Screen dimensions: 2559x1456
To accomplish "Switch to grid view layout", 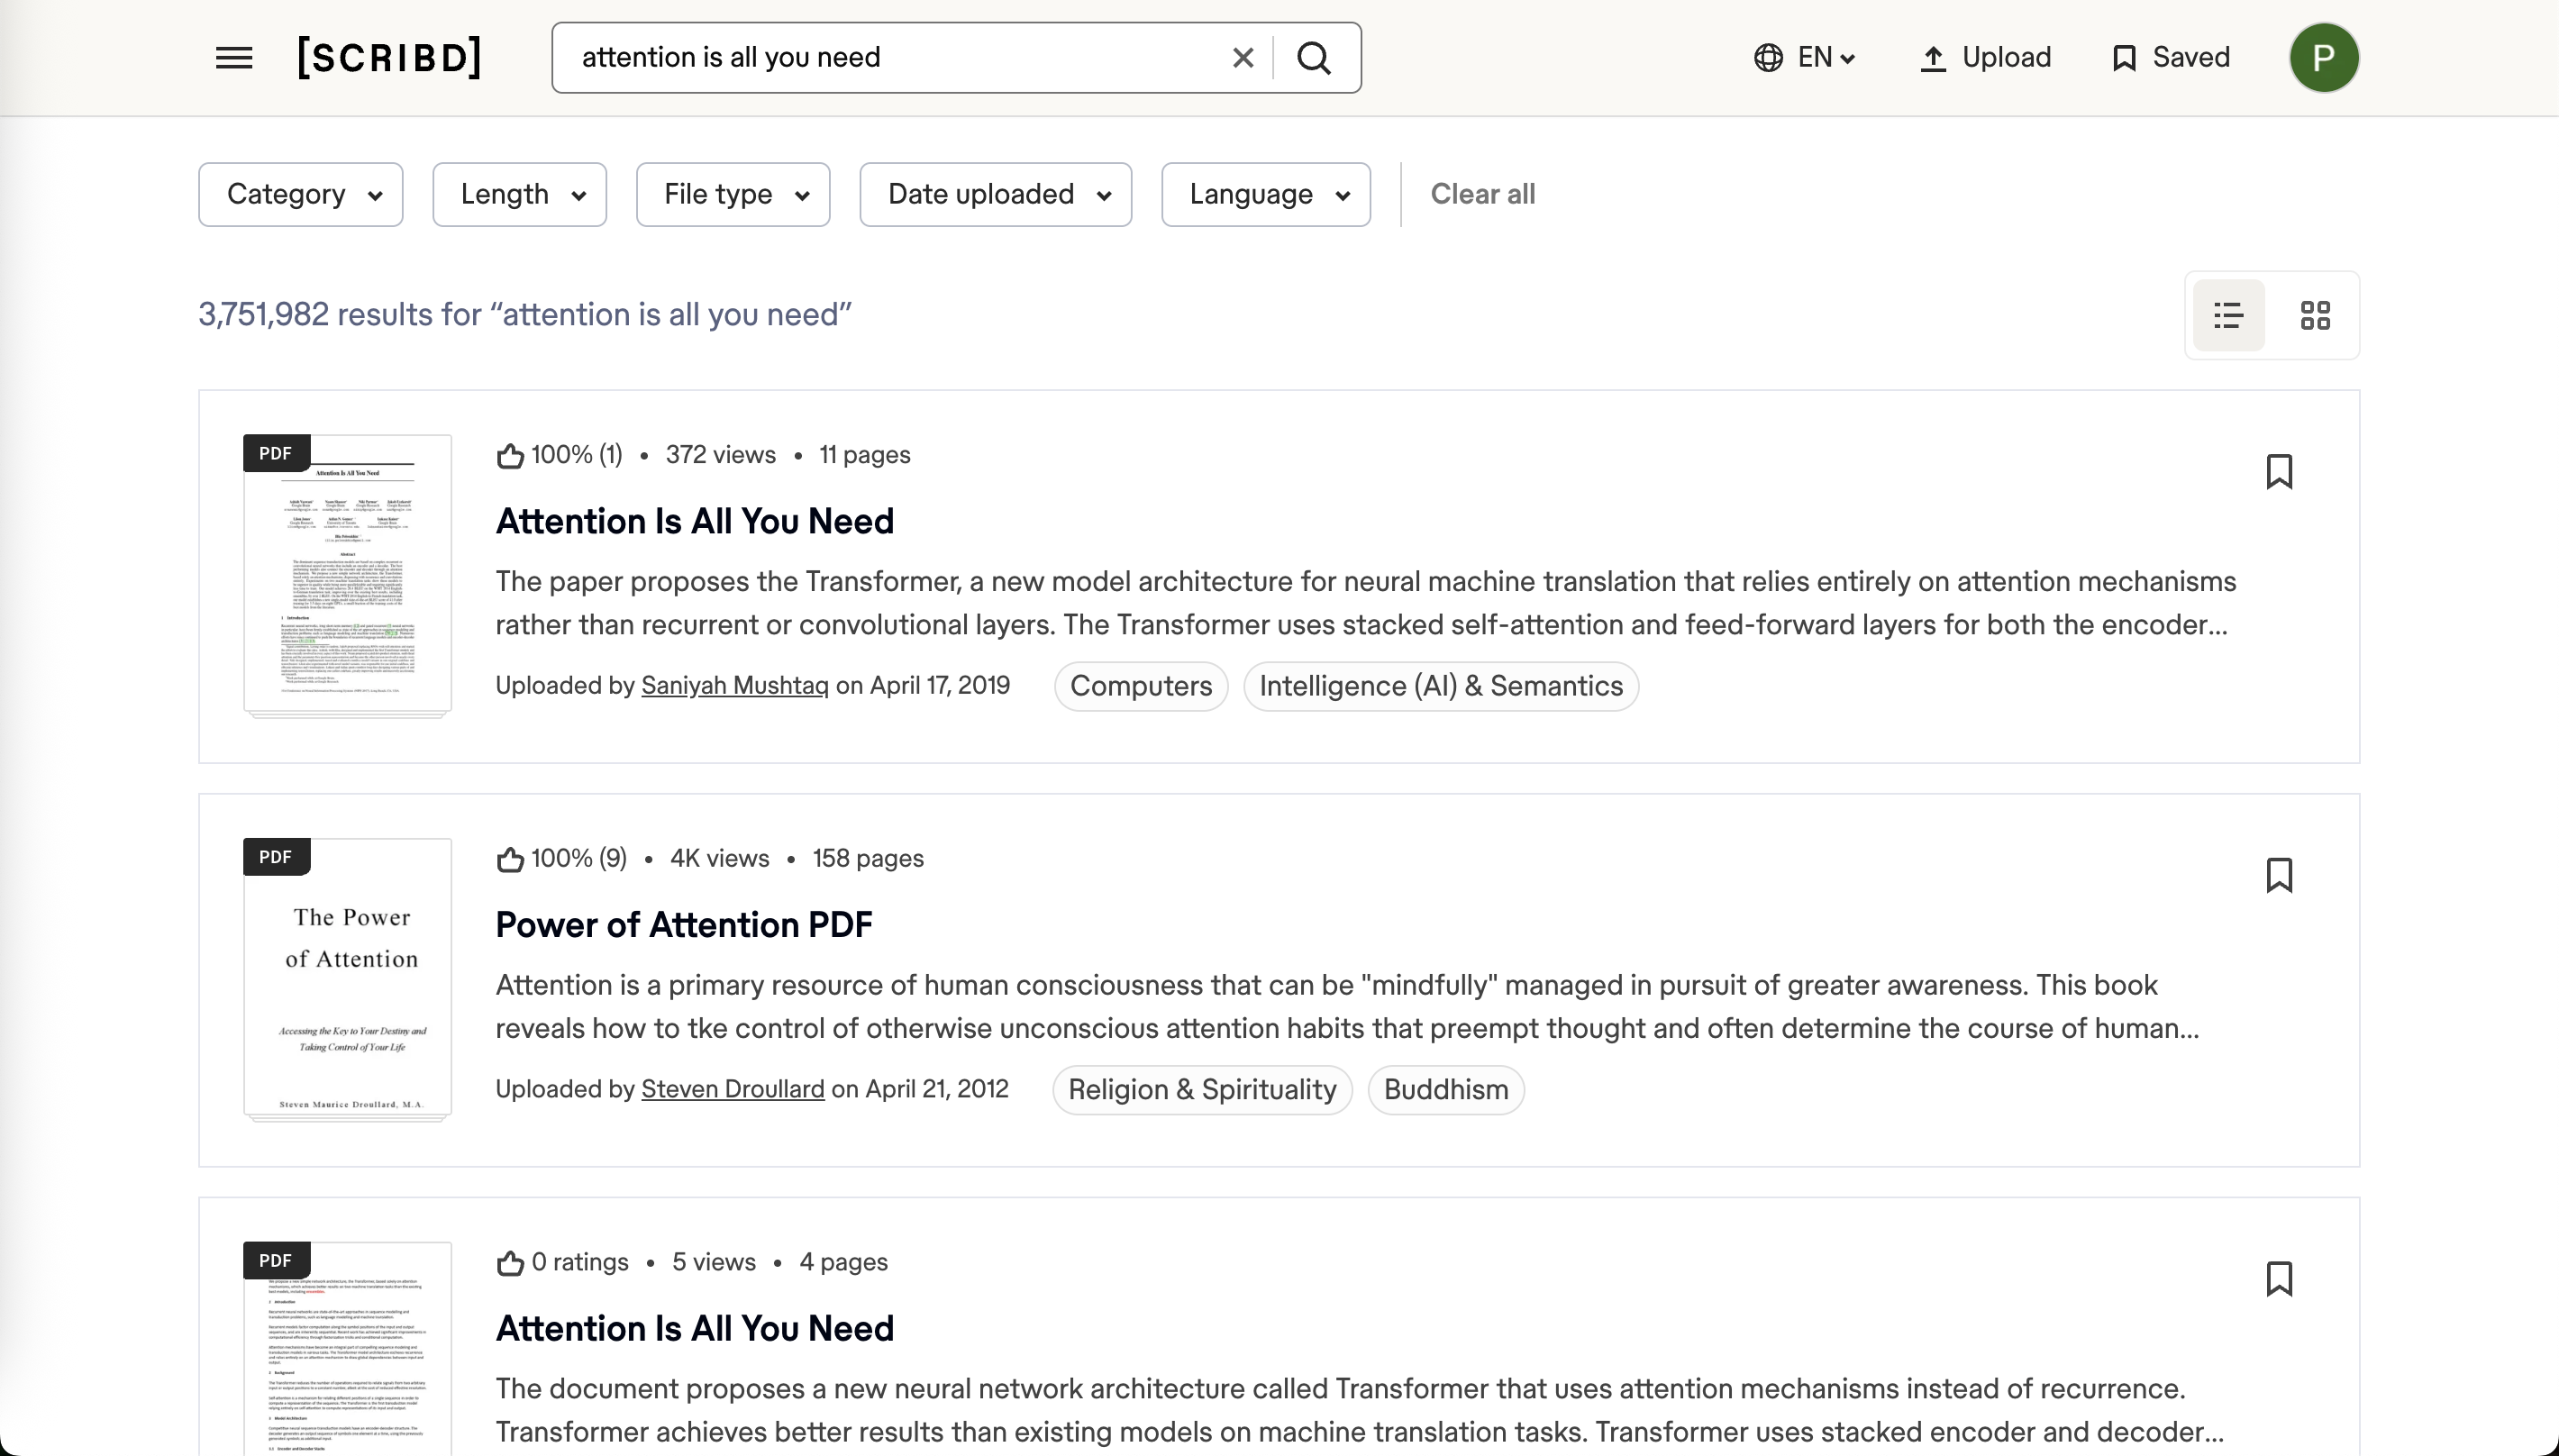I will pos(2315,316).
